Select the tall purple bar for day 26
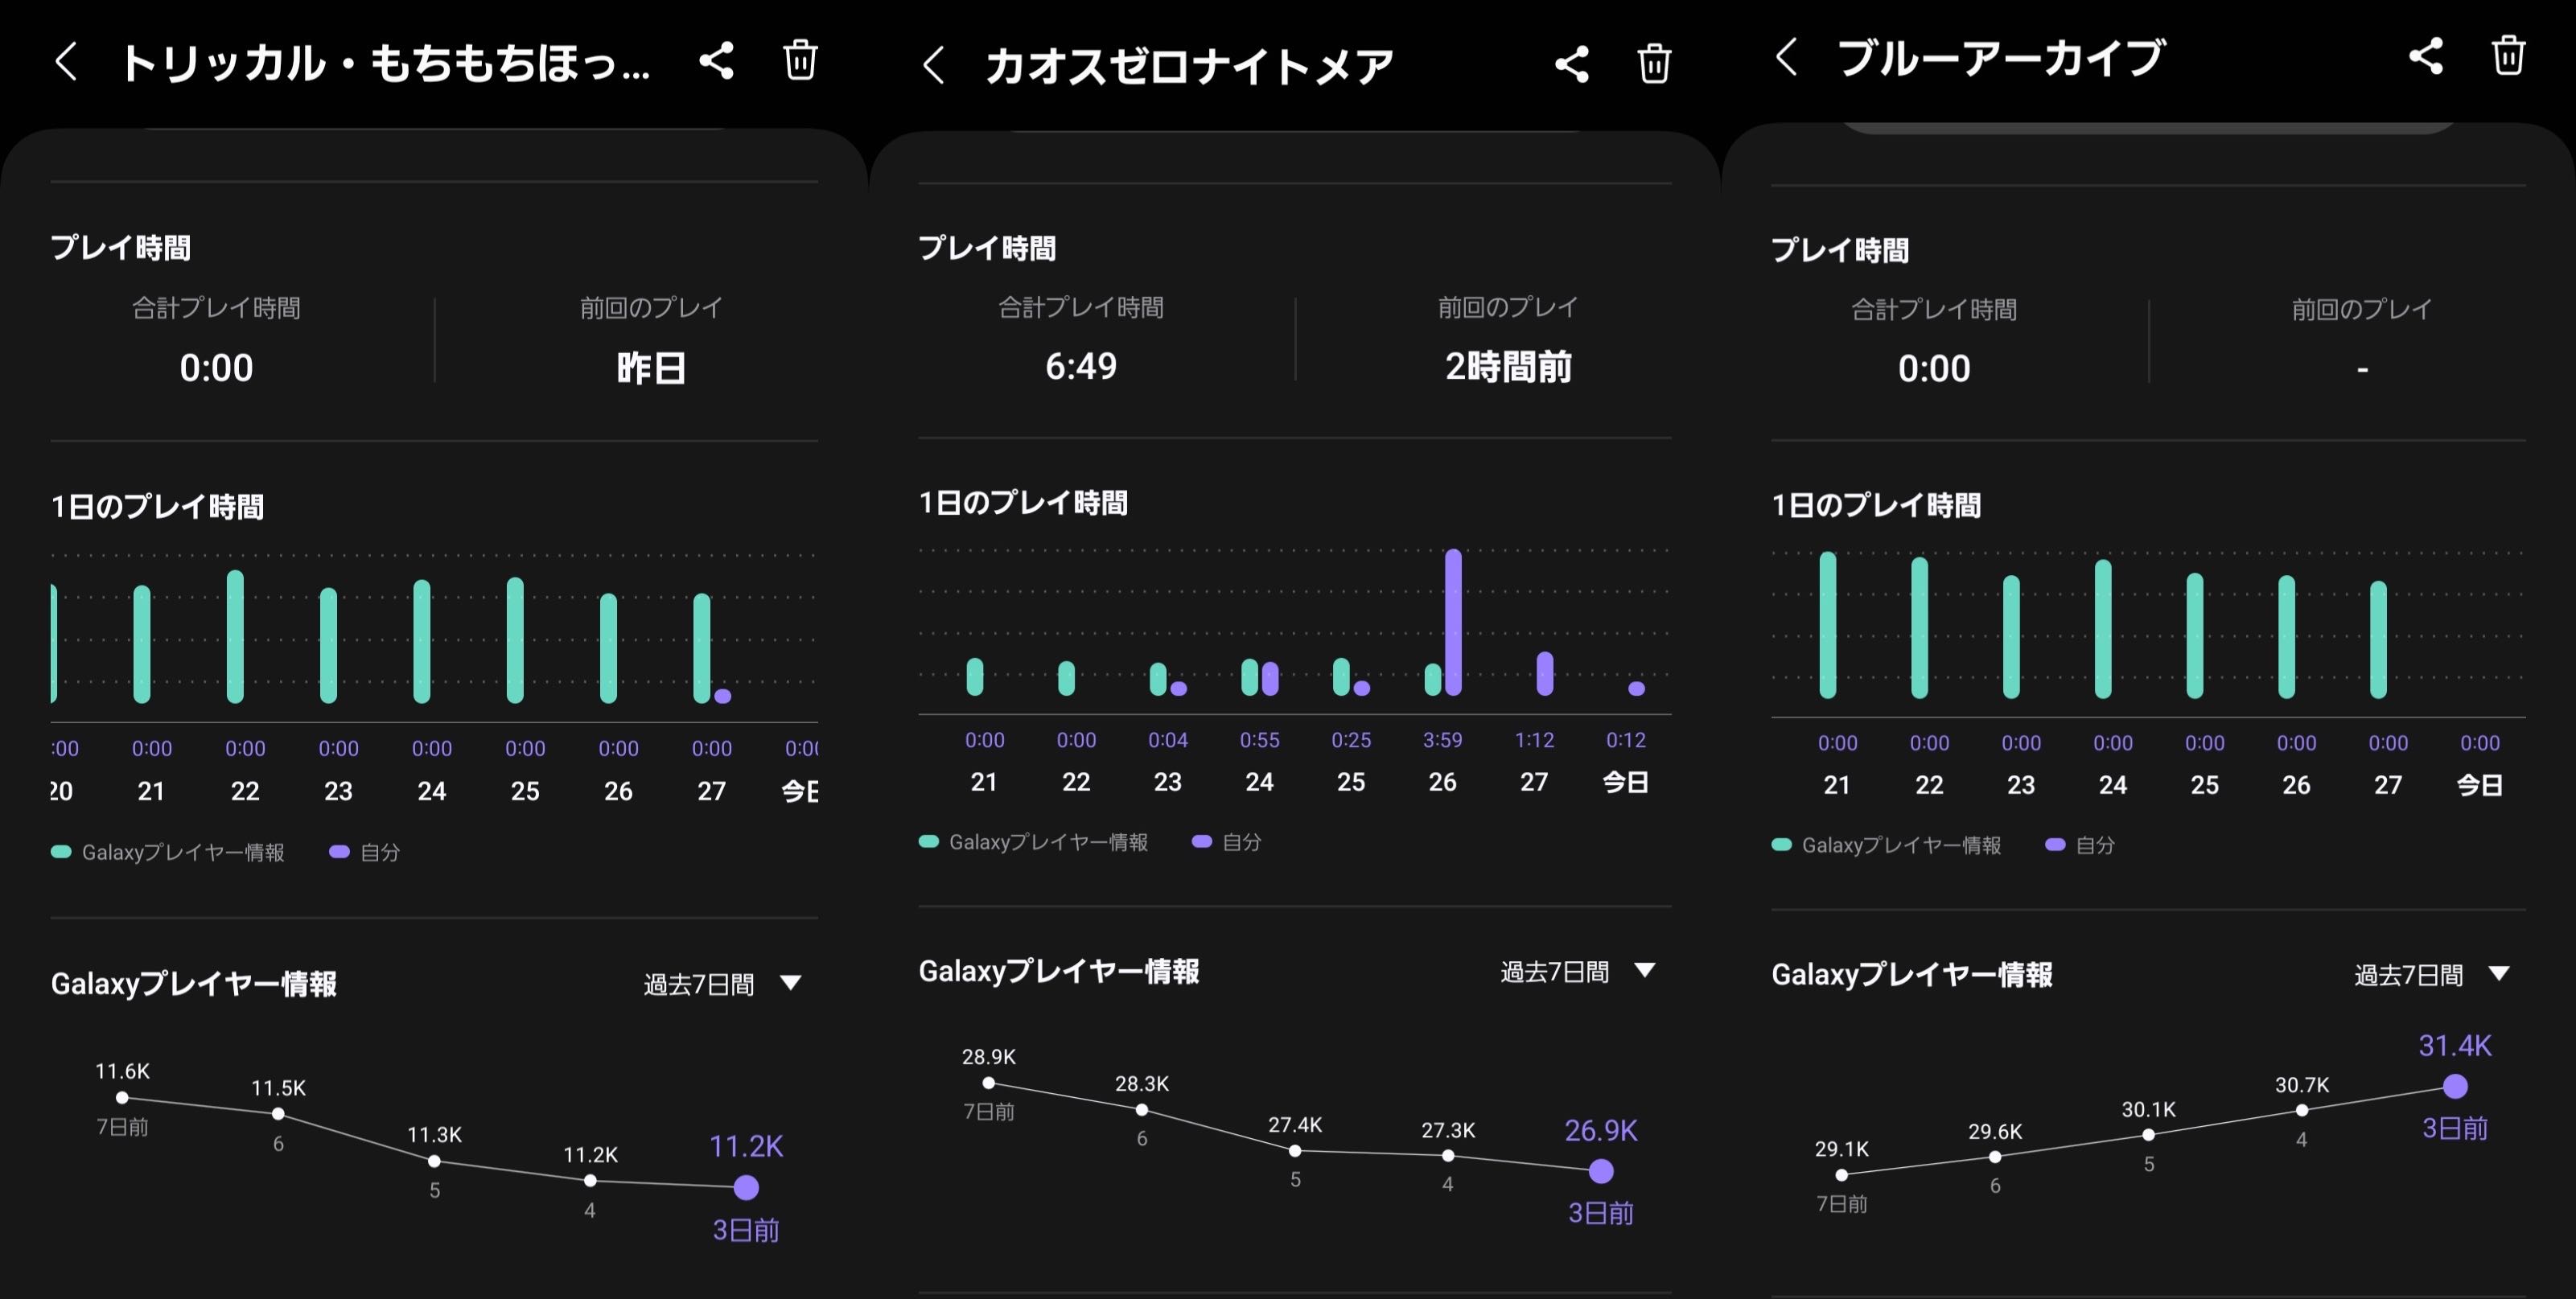Viewport: 2576px width, 1299px height. [x=1453, y=621]
